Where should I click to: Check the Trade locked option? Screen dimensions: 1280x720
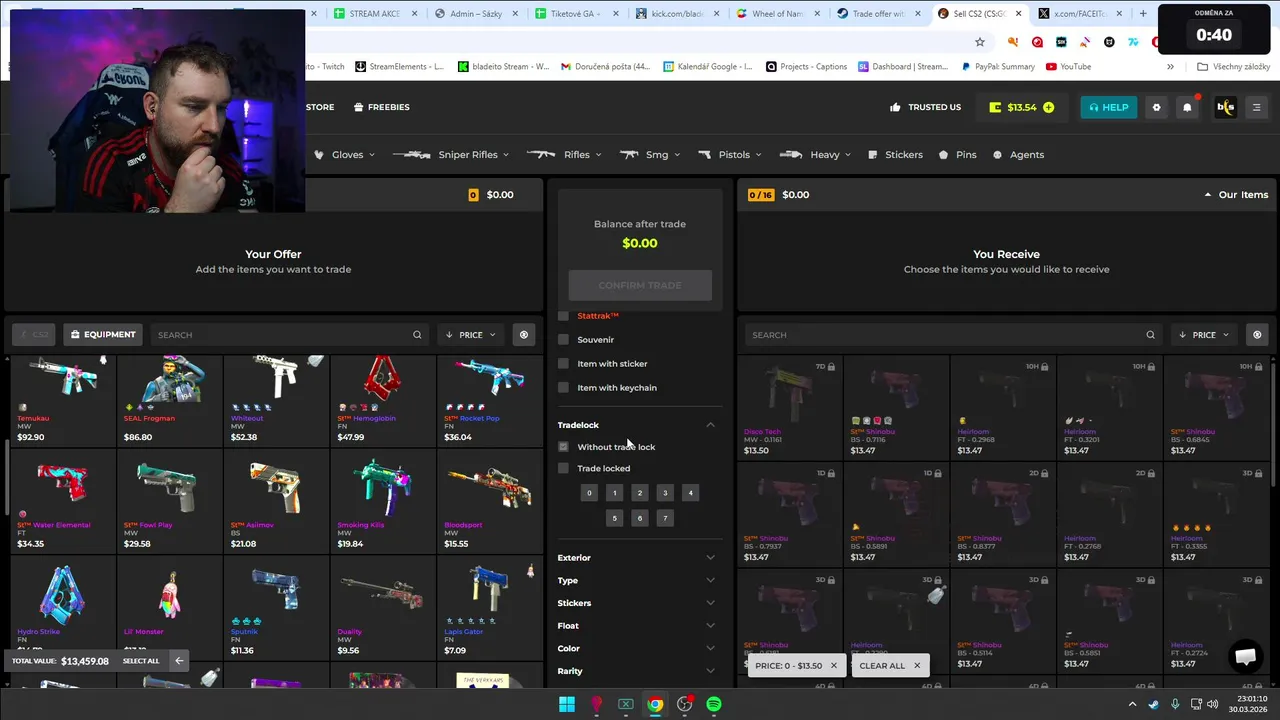click(x=563, y=468)
